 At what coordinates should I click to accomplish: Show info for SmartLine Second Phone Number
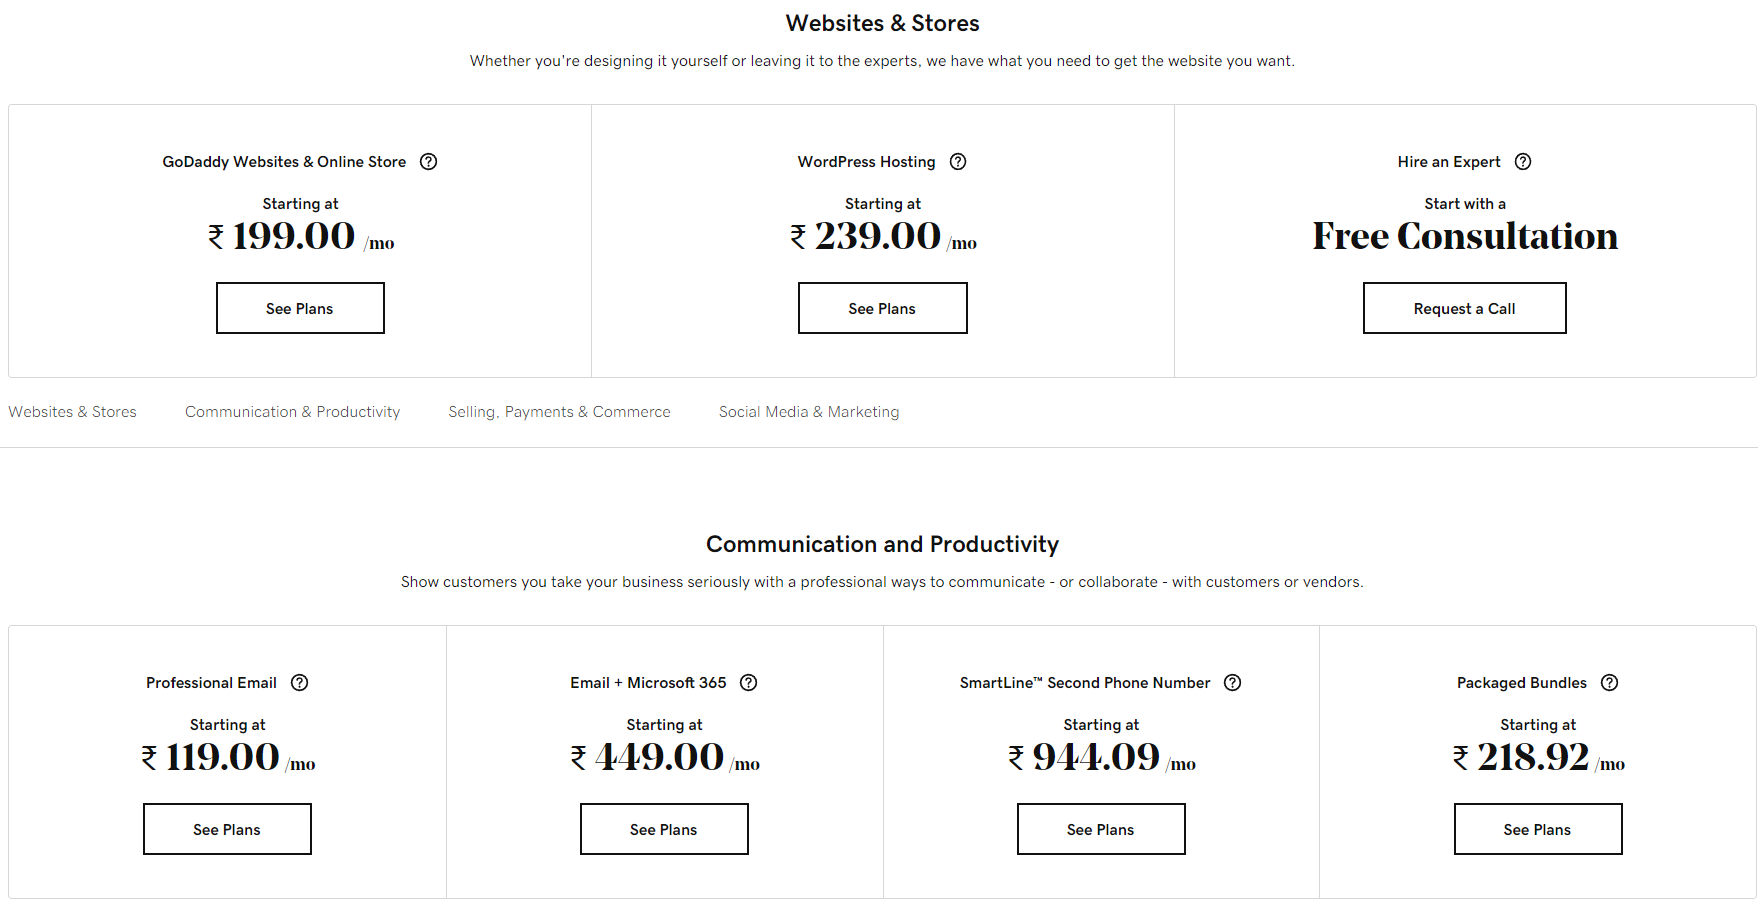1233,683
